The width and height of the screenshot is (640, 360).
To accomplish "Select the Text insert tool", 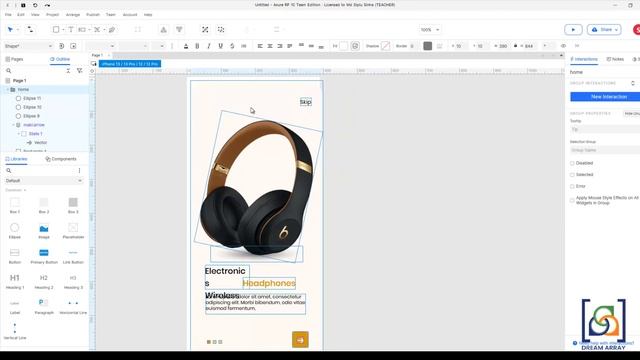I will 71,29.
